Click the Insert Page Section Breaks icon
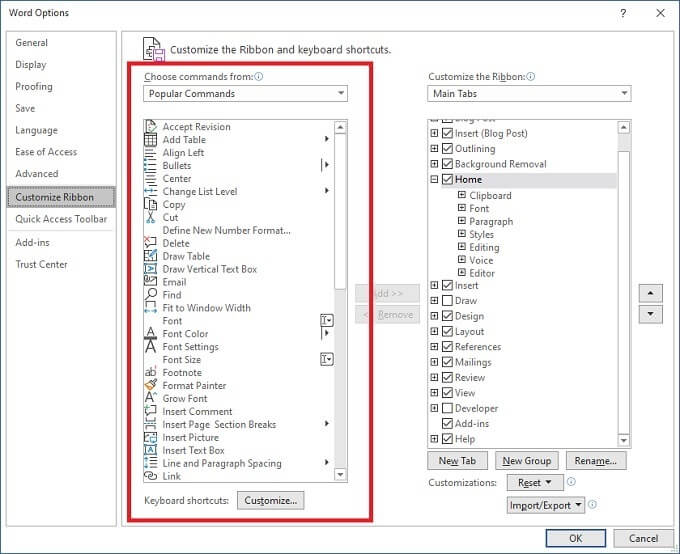The height and width of the screenshot is (554, 680). (150, 424)
